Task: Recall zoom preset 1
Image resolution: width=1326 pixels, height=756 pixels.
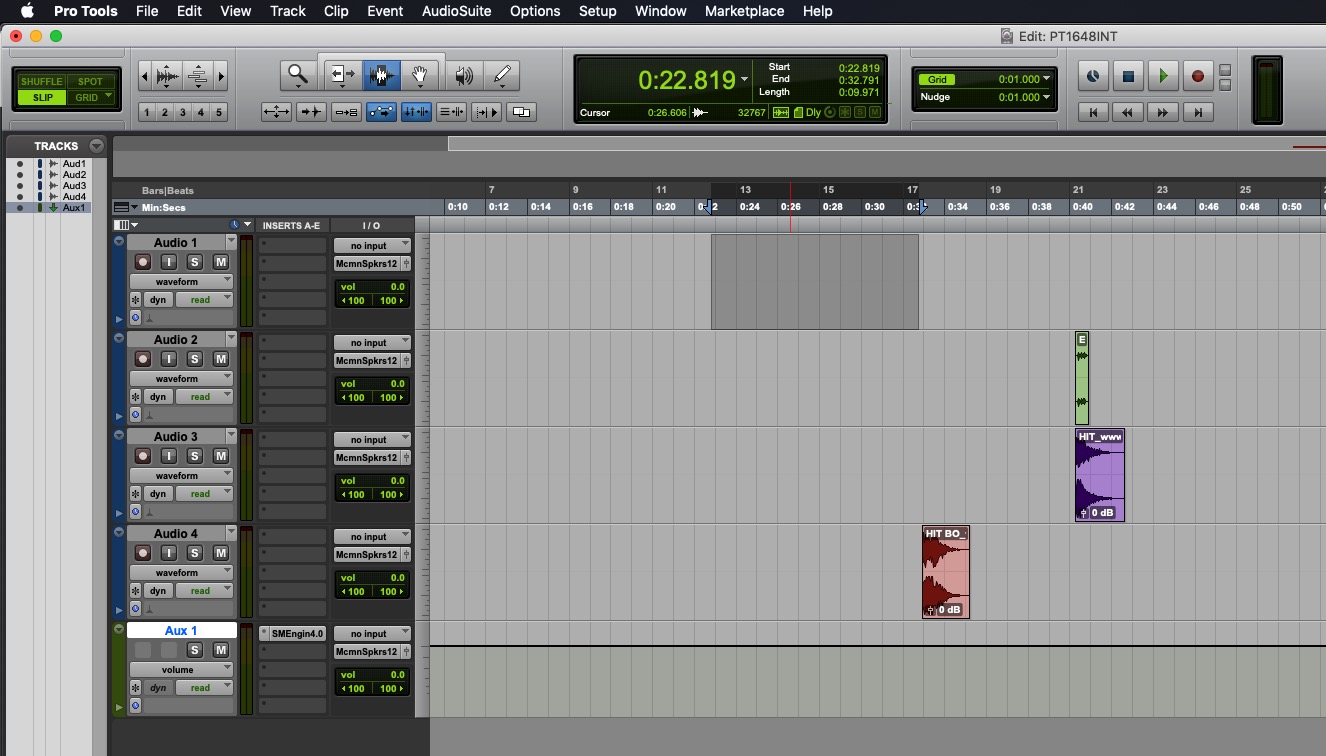Action: tap(147, 112)
